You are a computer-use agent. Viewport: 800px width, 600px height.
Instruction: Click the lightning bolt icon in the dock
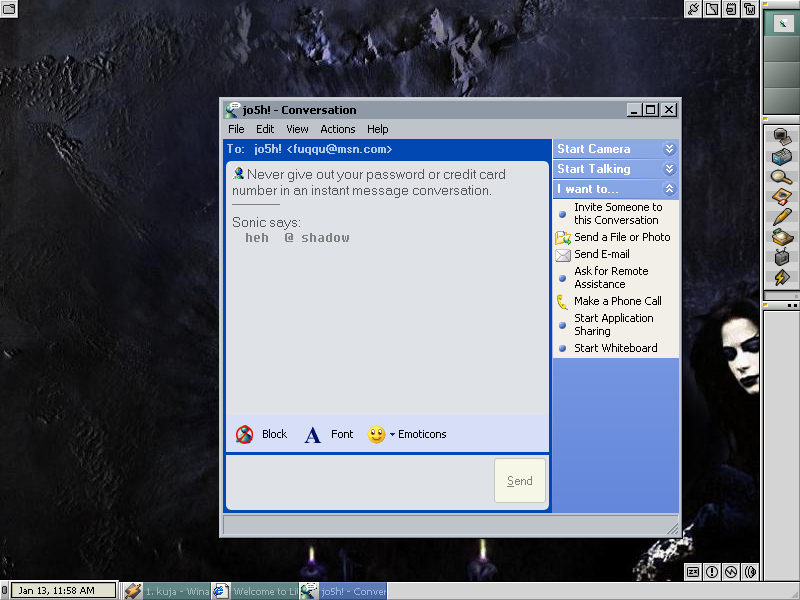(781, 277)
